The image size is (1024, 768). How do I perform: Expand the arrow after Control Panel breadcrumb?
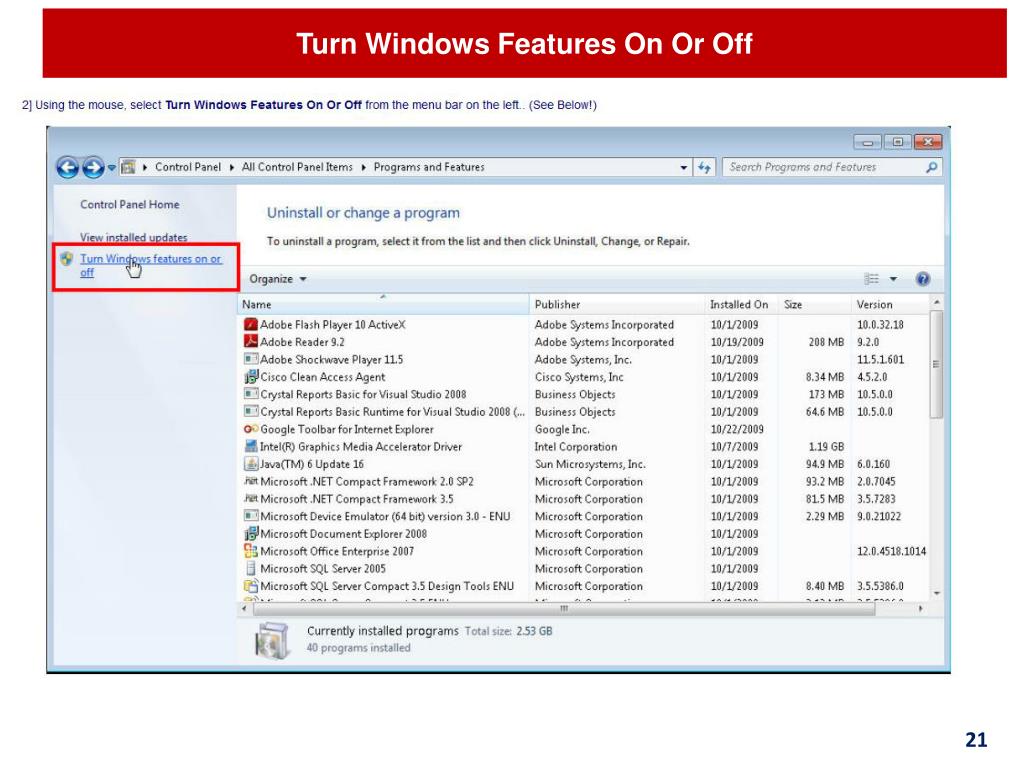tap(232, 168)
